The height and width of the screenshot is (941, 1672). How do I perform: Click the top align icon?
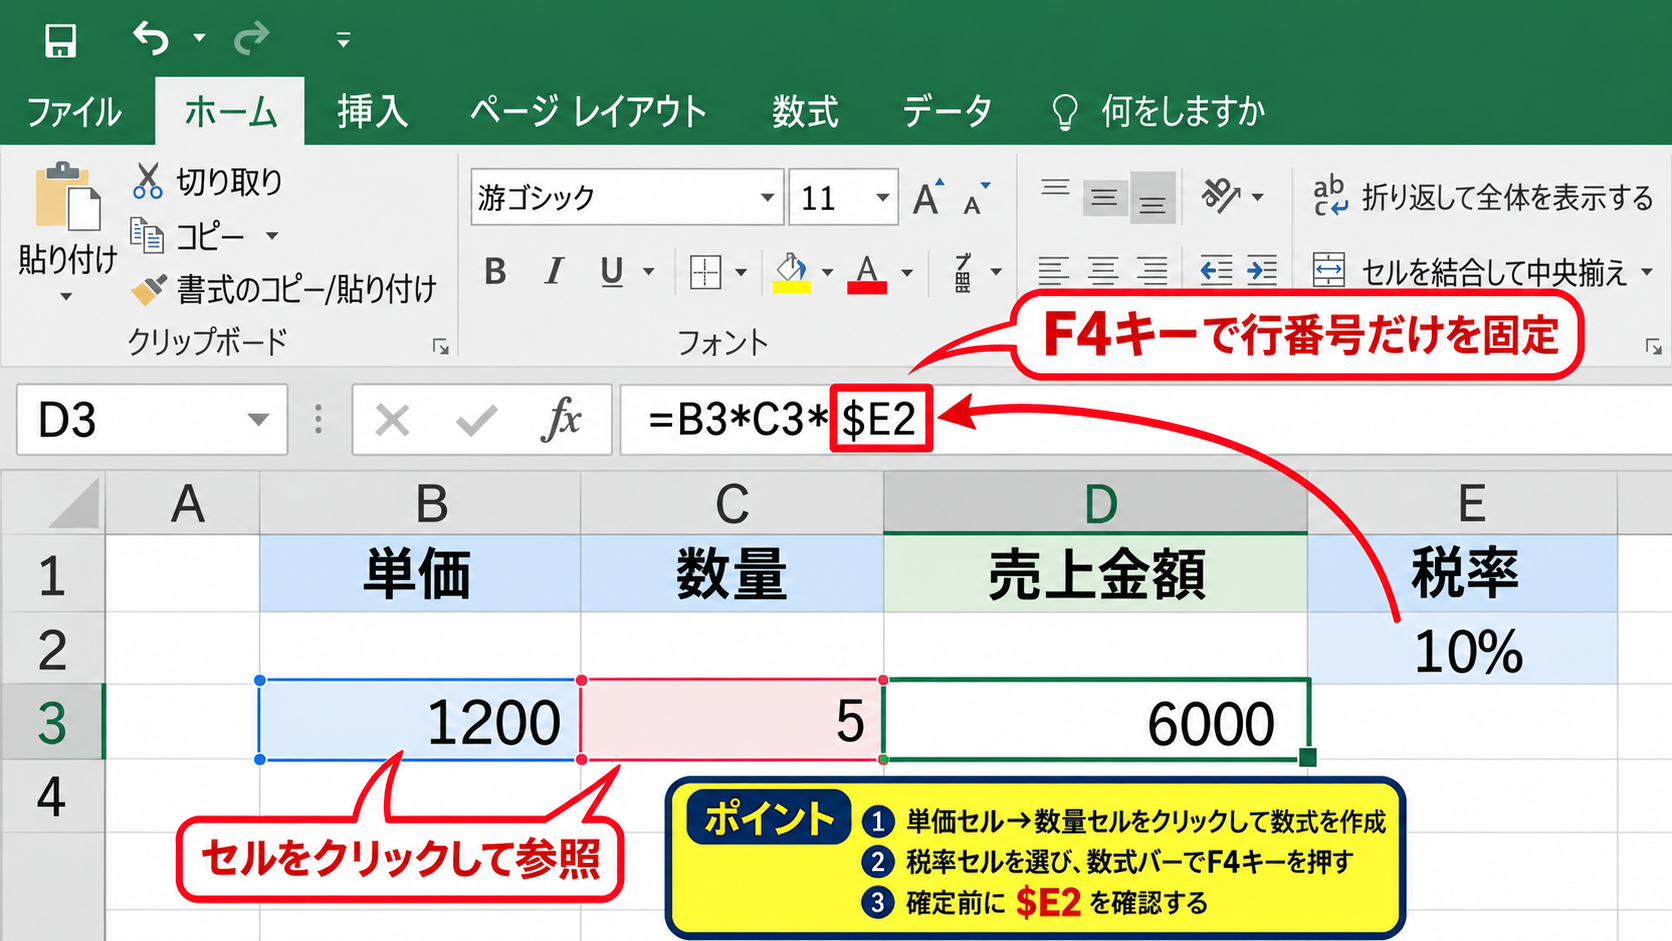[x=1055, y=189]
